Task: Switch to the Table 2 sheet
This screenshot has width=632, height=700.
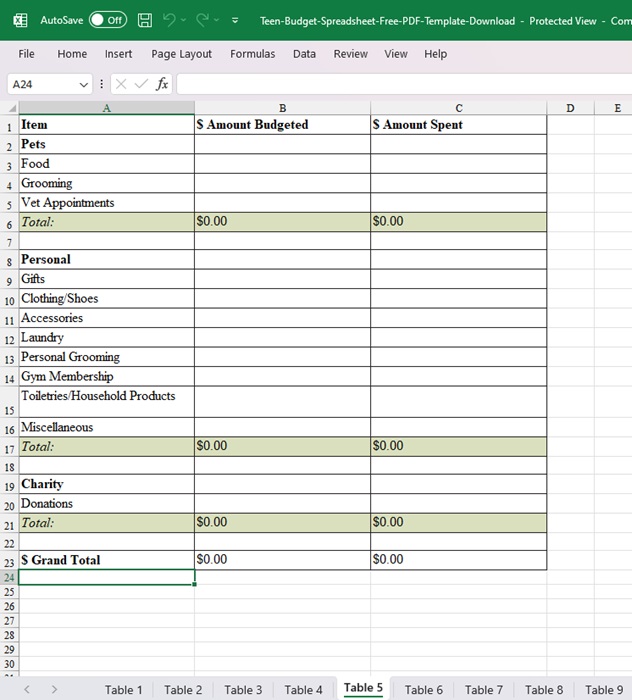Action: pyautogui.click(x=183, y=690)
